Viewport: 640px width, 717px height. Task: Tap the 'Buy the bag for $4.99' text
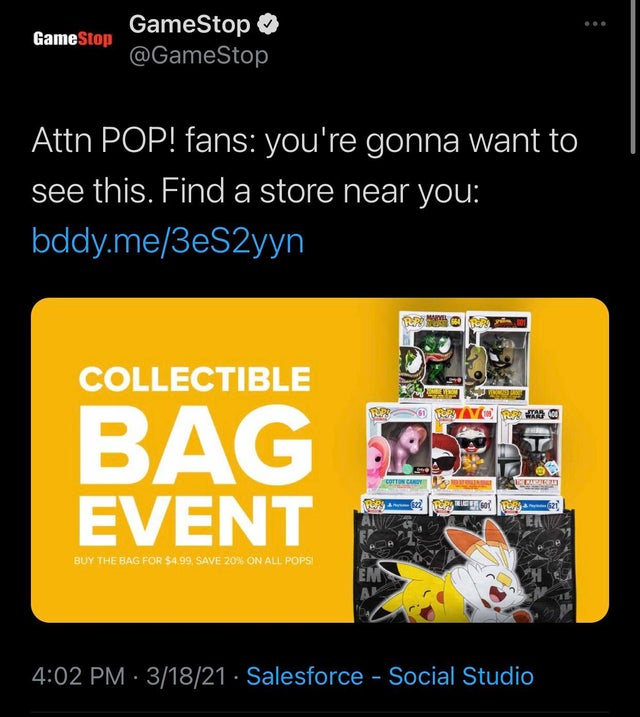(194, 561)
